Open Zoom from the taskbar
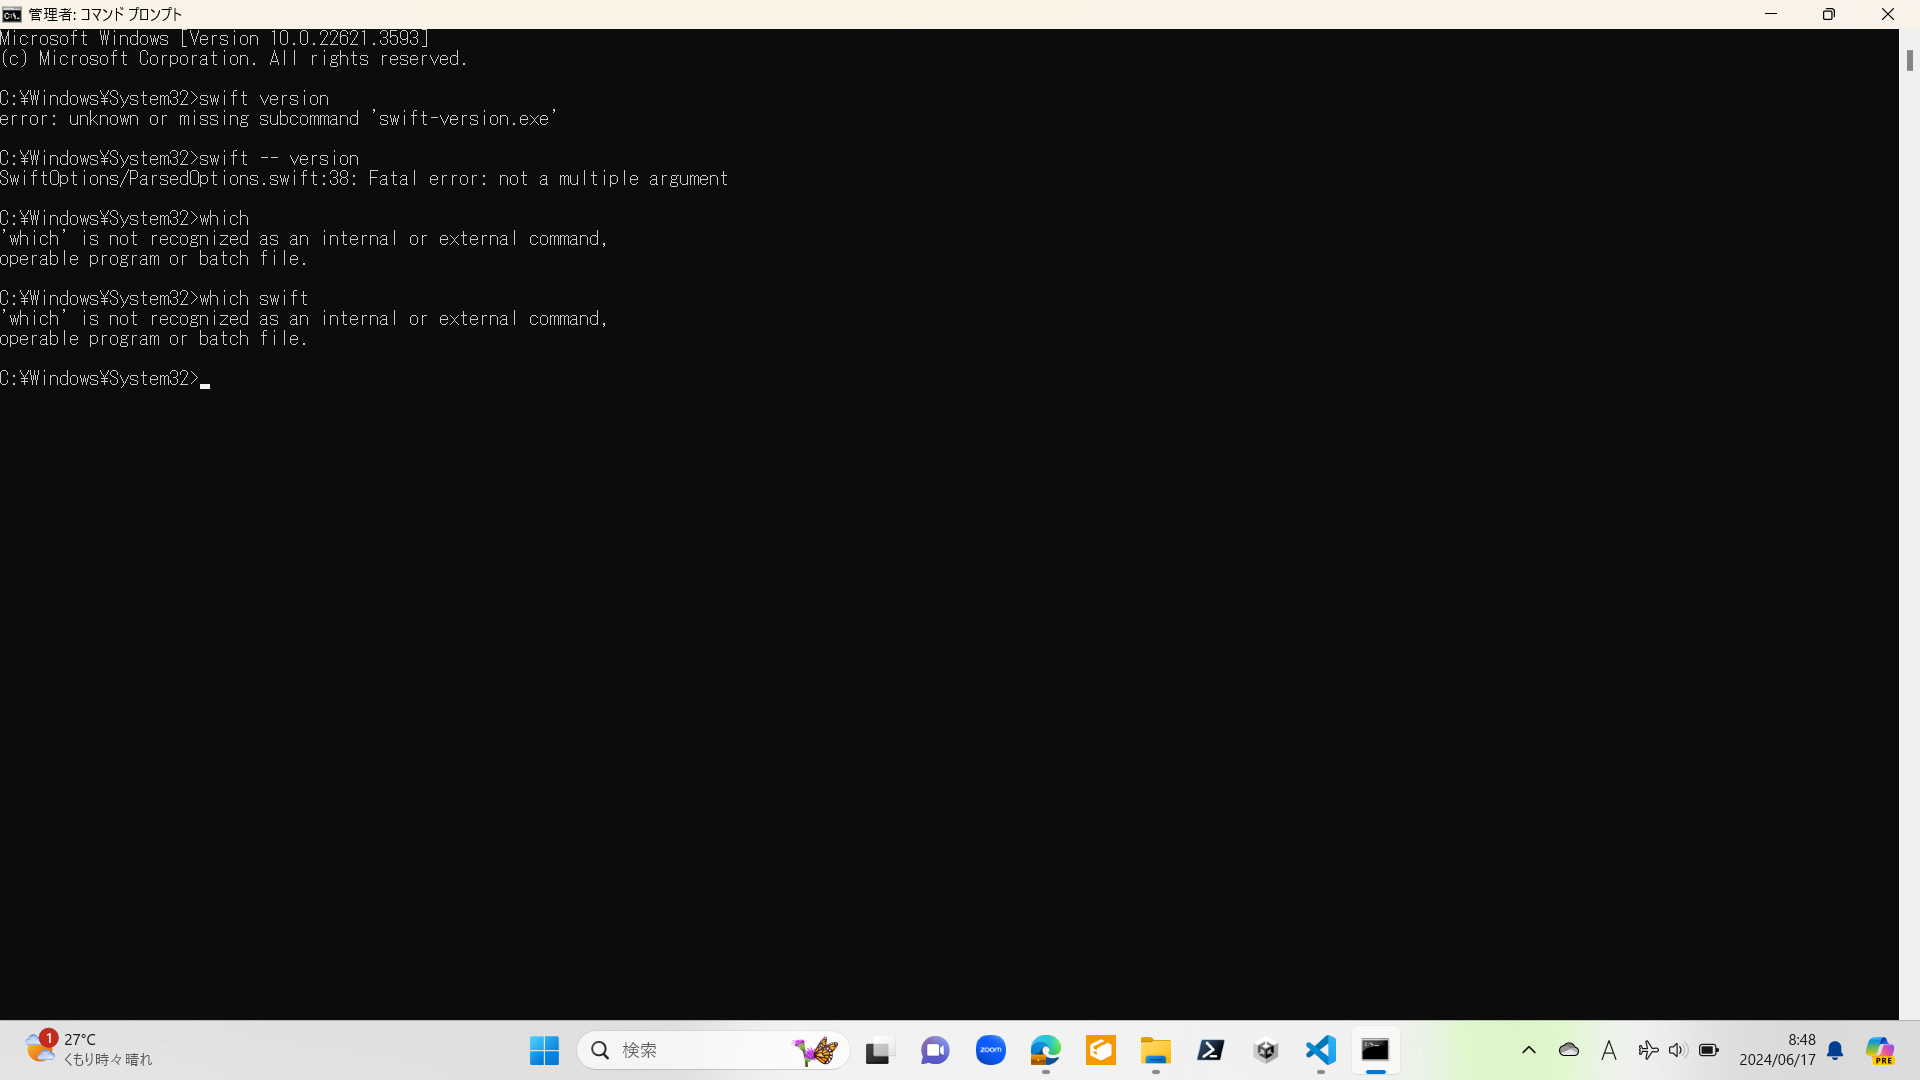Viewport: 1920px width, 1080px height. 991,1050
